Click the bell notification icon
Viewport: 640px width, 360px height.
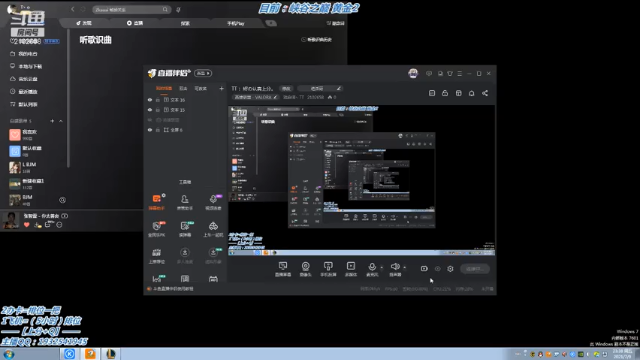pos(471,93)
